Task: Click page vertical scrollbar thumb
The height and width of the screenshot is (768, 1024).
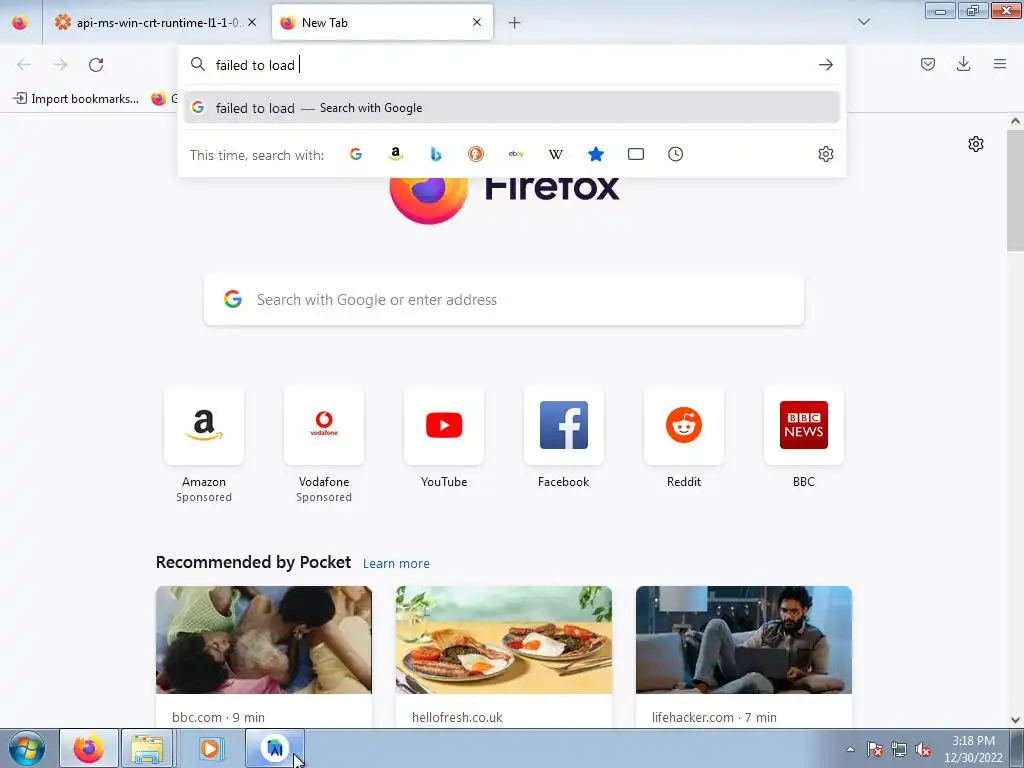Action: (x=1015, y=189)
